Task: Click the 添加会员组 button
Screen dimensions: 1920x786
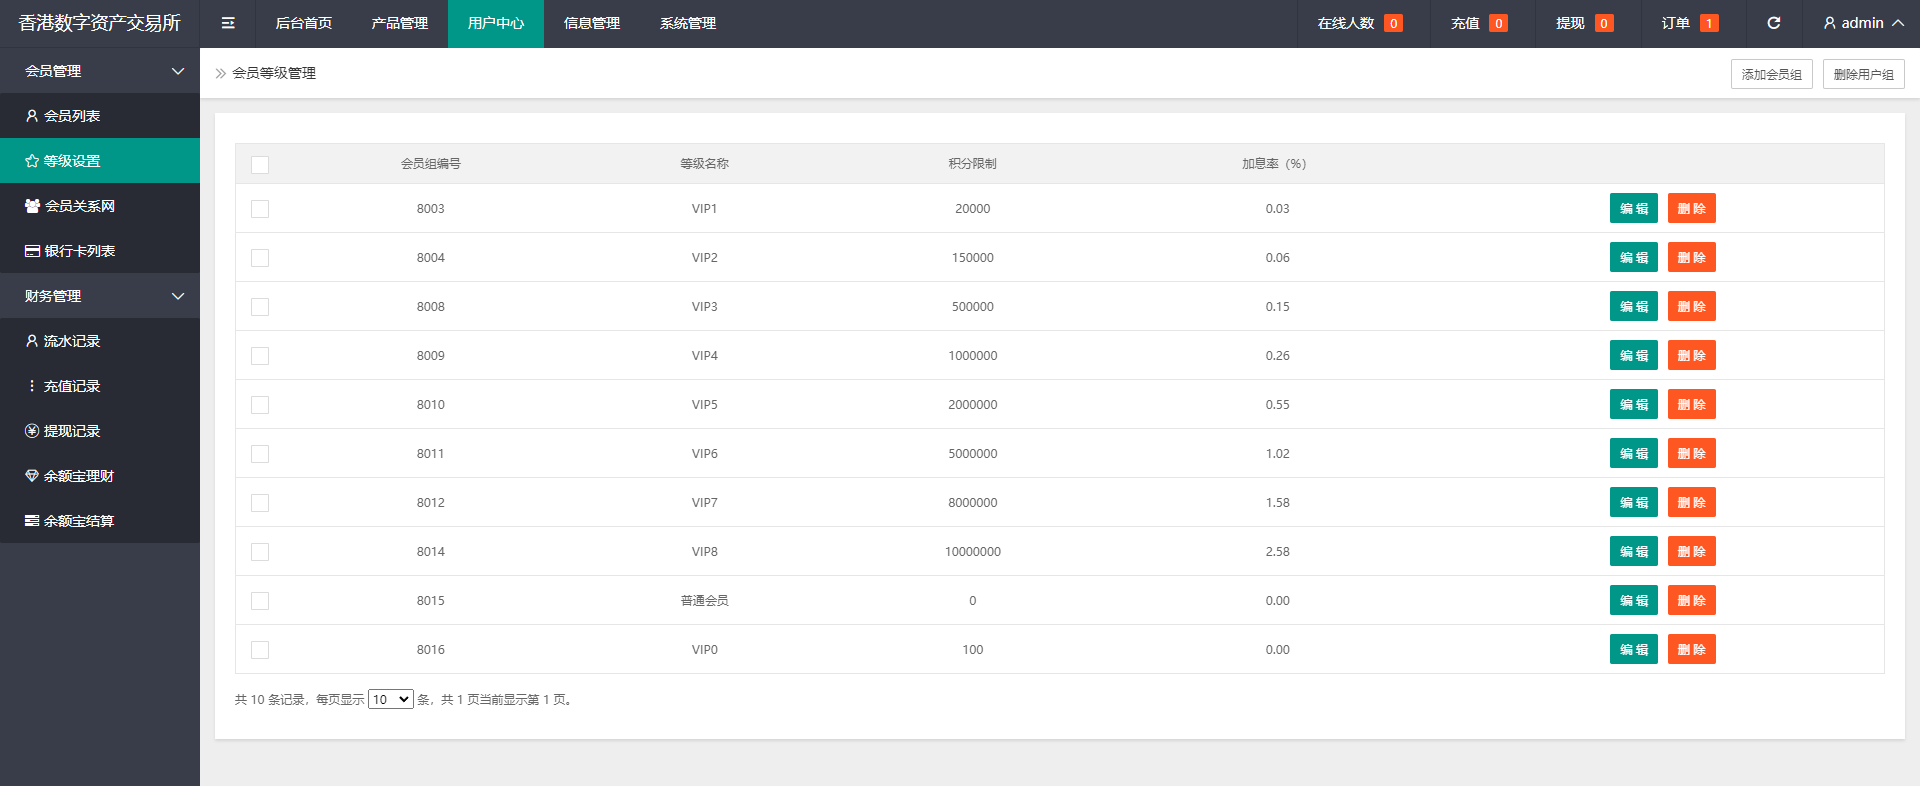Action: (1771, 74)
